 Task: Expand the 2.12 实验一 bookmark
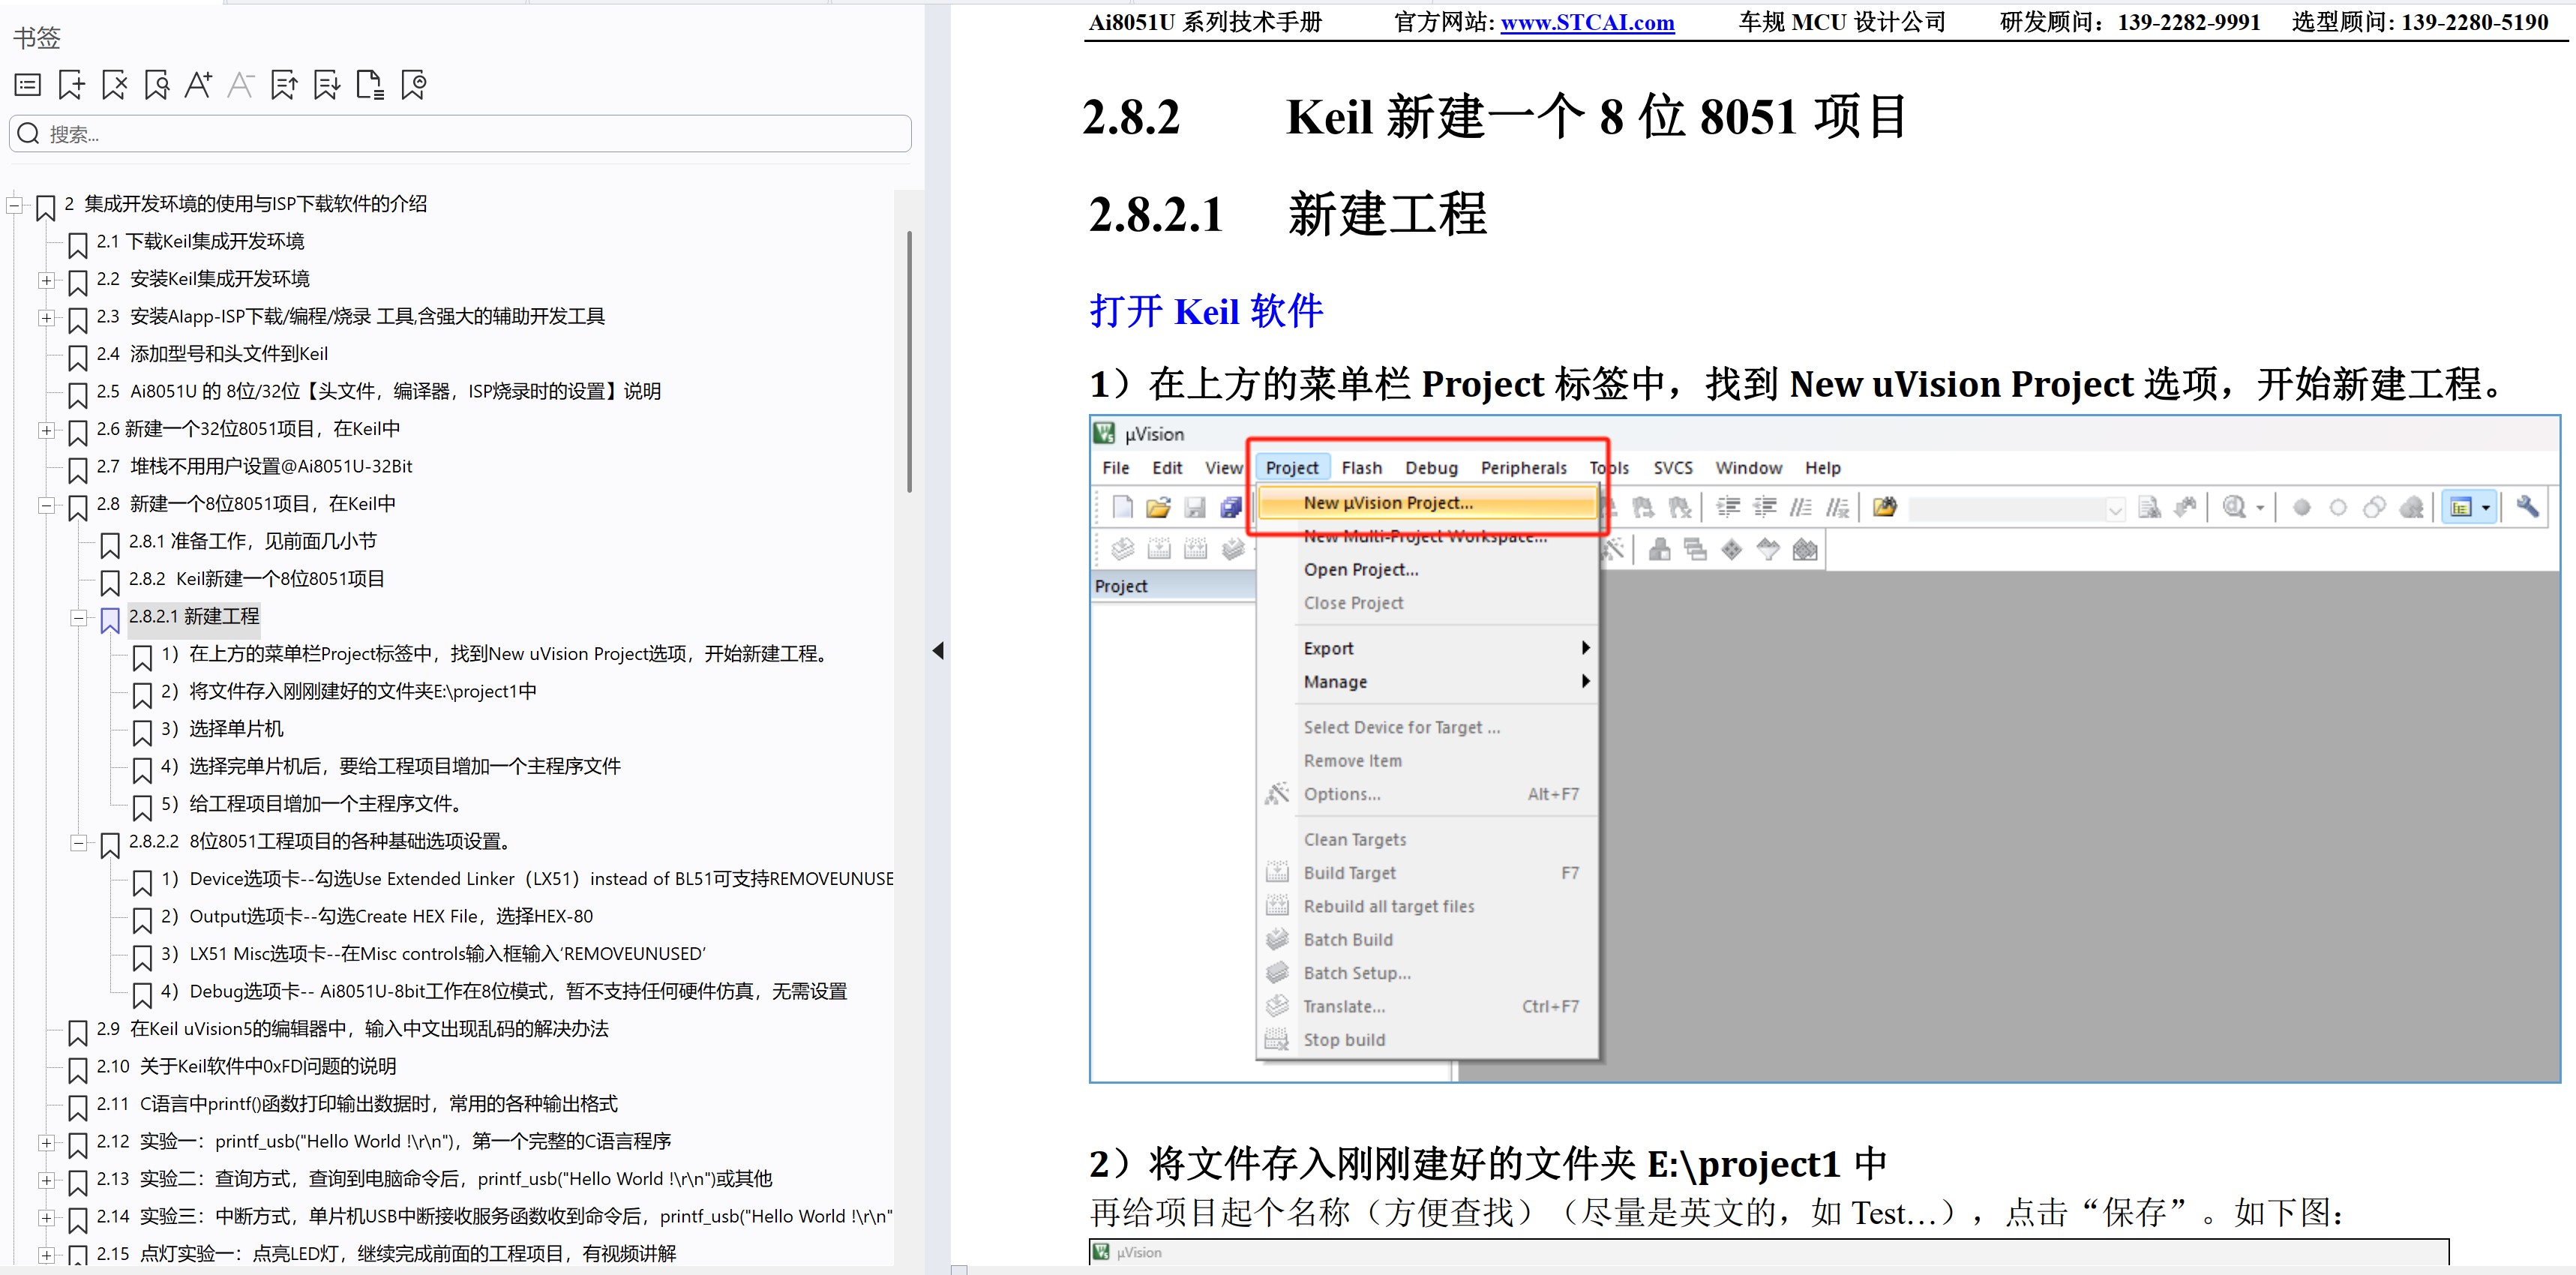46,1143
